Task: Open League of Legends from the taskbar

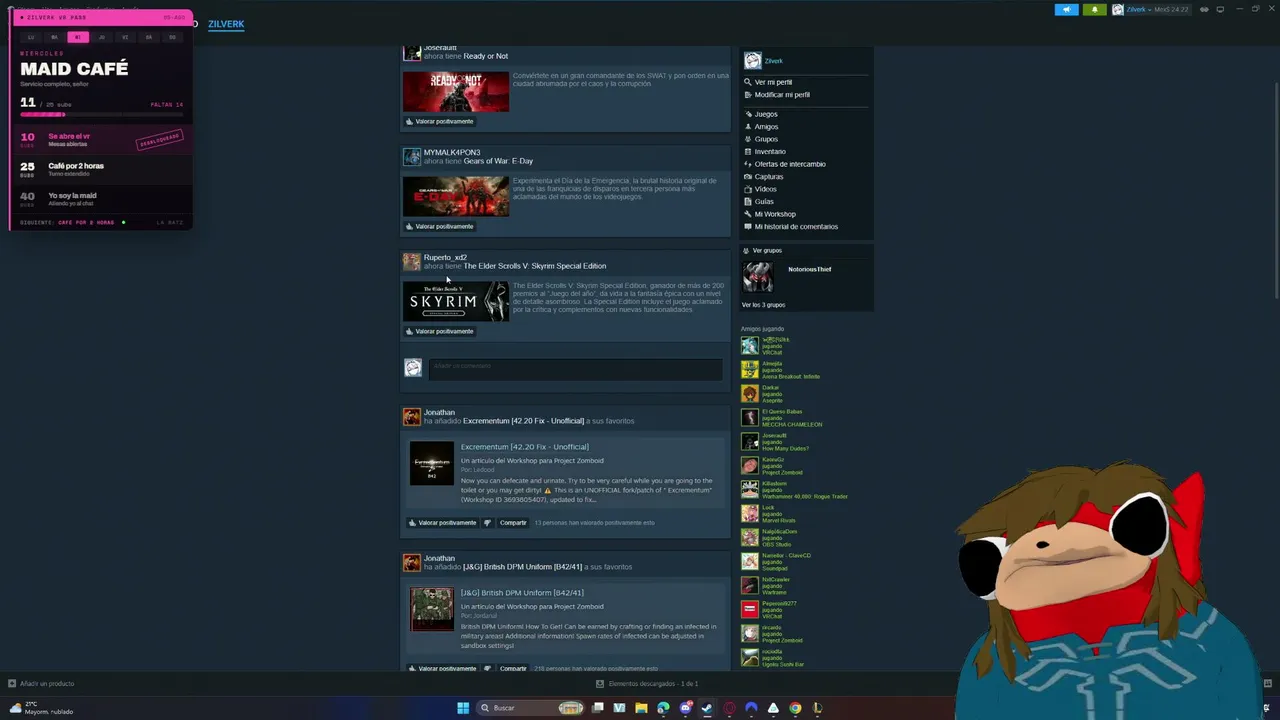Action: [817, 708]
